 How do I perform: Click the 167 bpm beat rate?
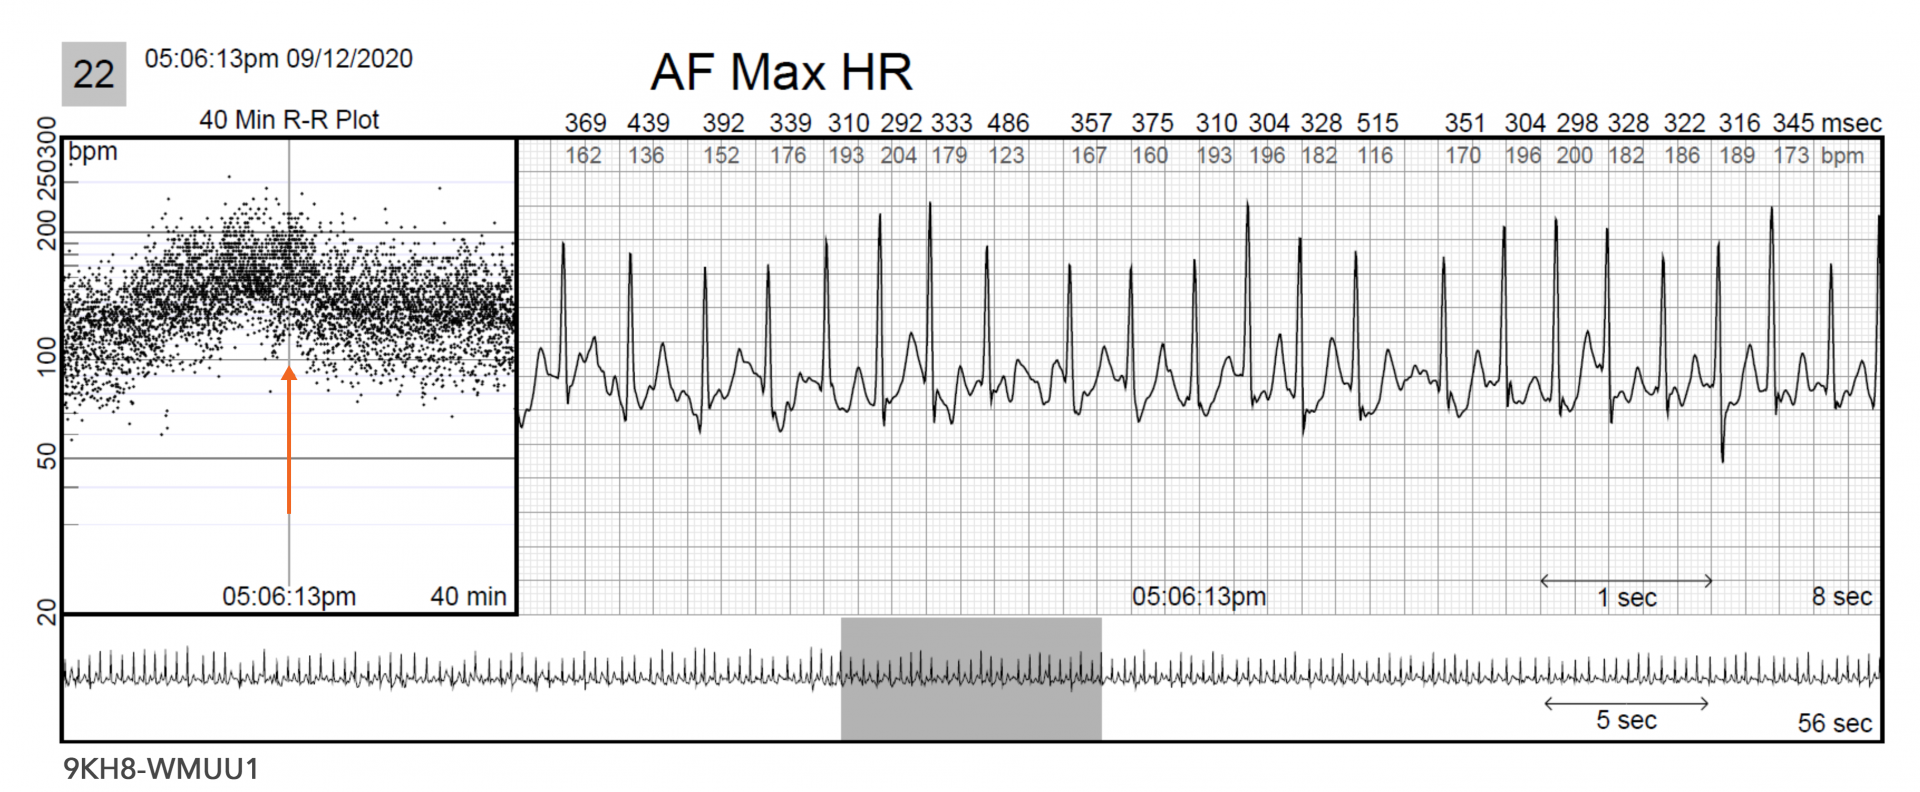pos(1089,156)
